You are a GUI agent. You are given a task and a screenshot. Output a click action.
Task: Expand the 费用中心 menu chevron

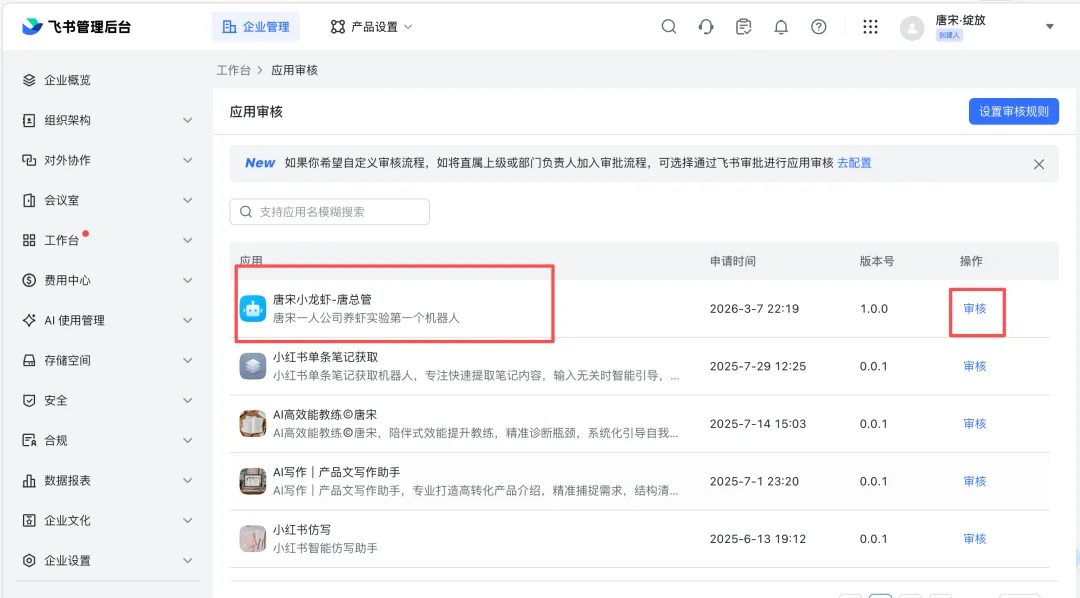[187, 280]
